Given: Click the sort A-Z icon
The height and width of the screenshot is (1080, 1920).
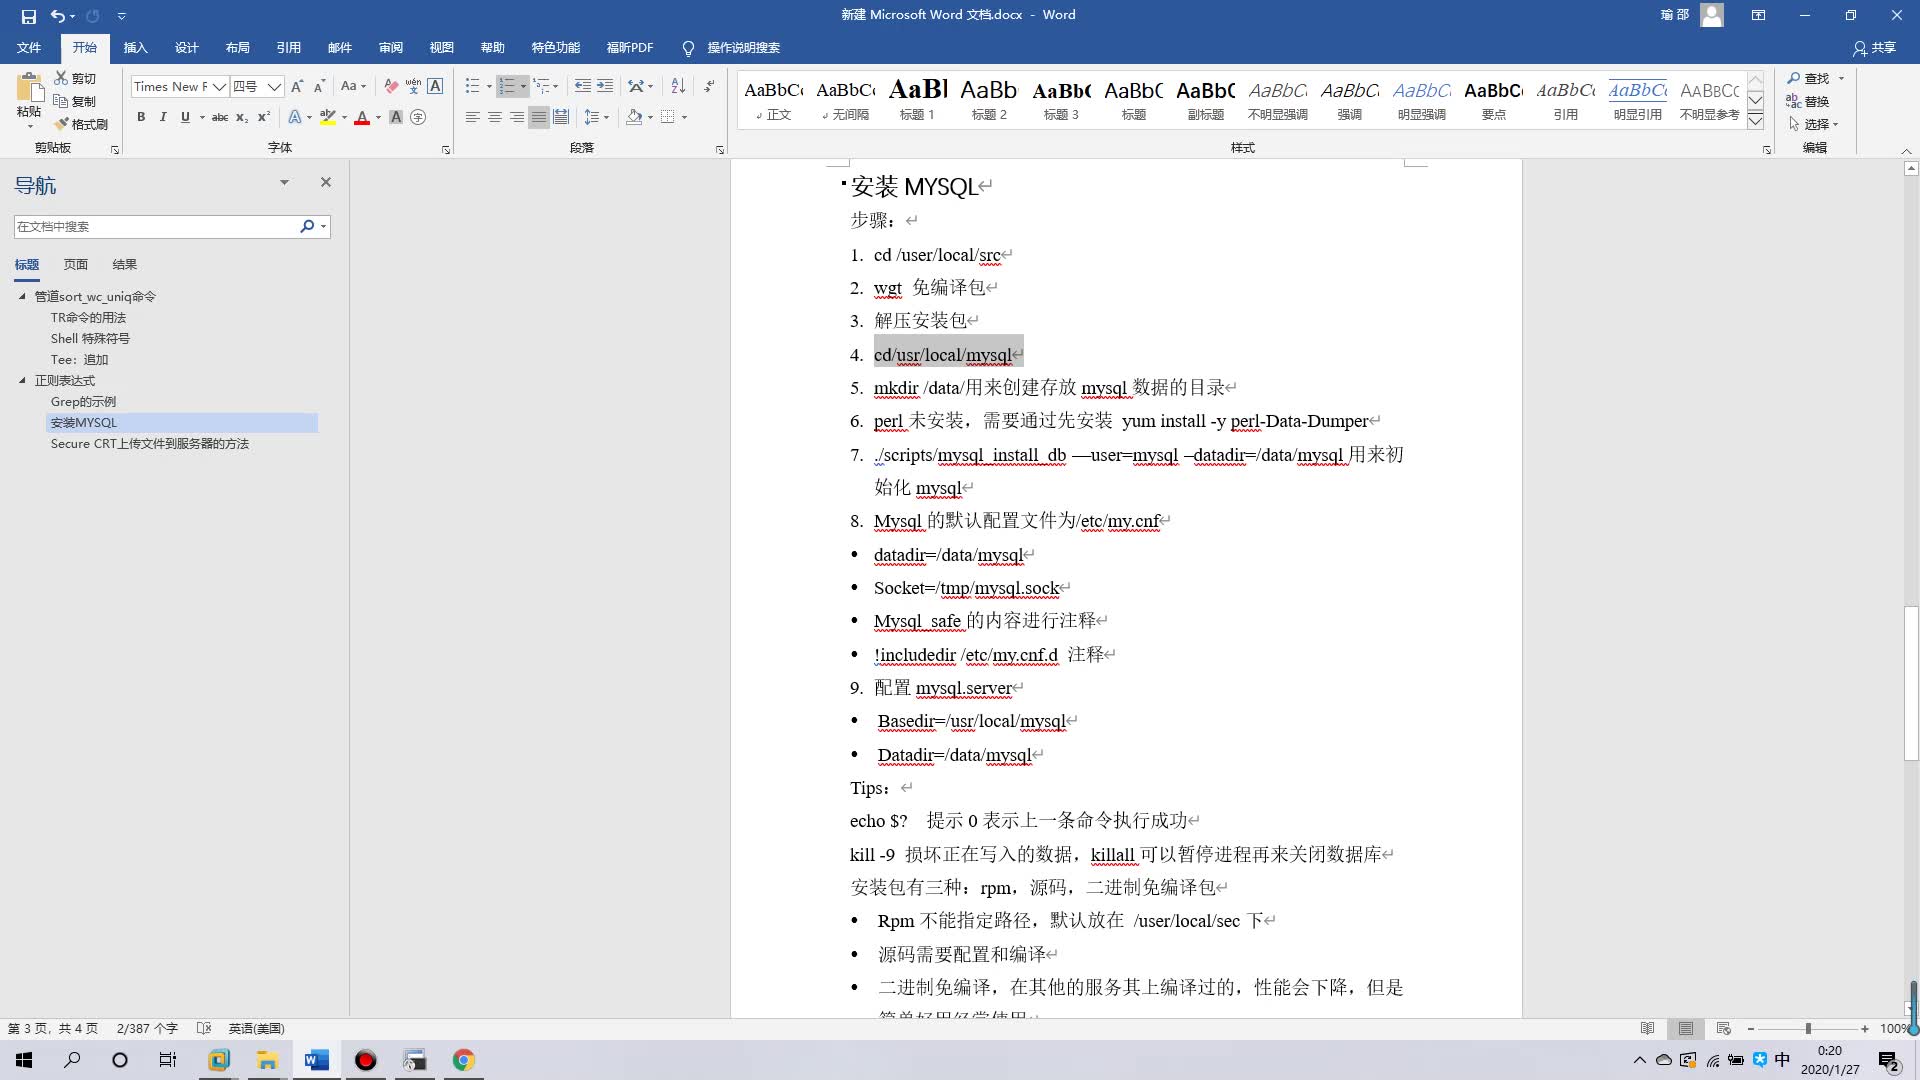Looking at the screenshot, I should point(678,86).
